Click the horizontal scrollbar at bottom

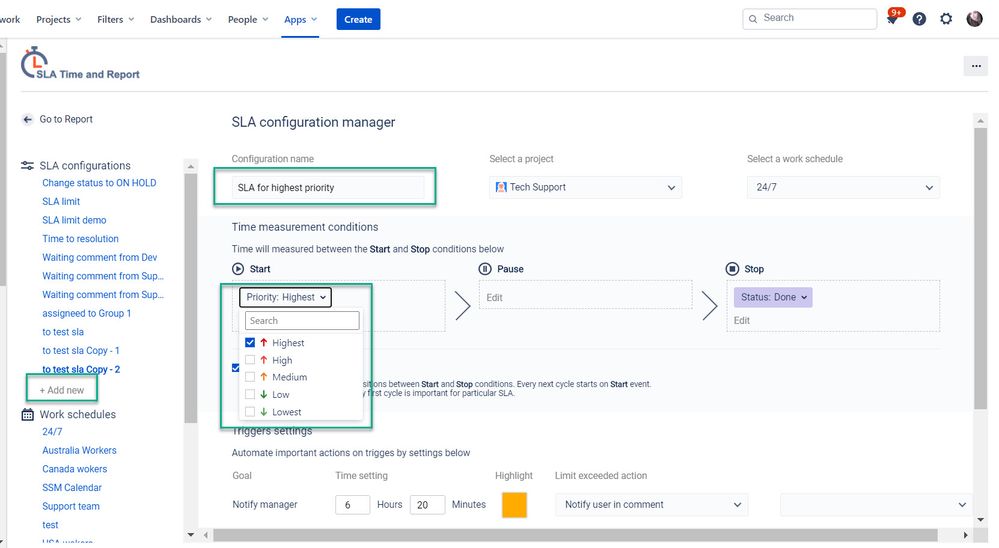575,535
